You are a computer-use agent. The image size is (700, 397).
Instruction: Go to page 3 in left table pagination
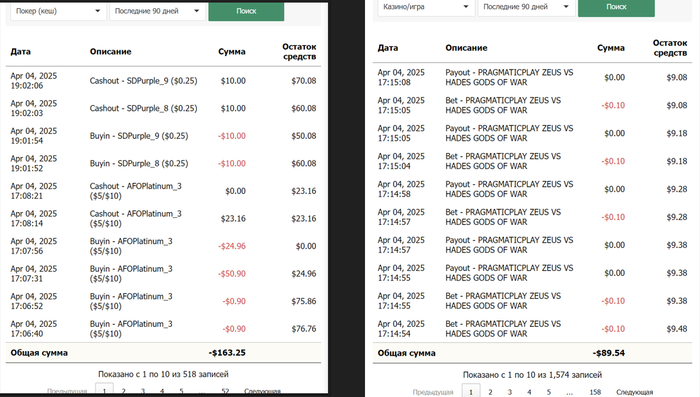tap(143, 391)
